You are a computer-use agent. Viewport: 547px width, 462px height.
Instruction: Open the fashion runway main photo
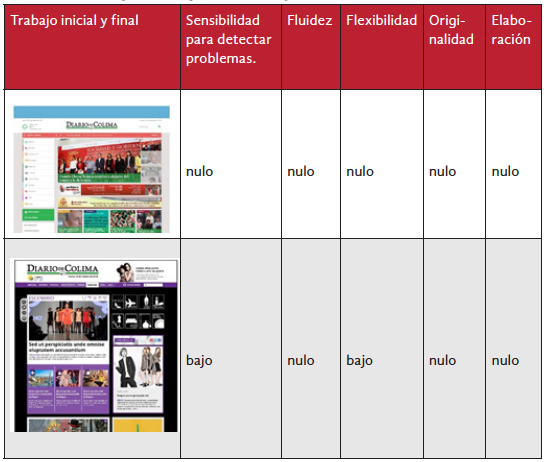click(x=68, y=319)
